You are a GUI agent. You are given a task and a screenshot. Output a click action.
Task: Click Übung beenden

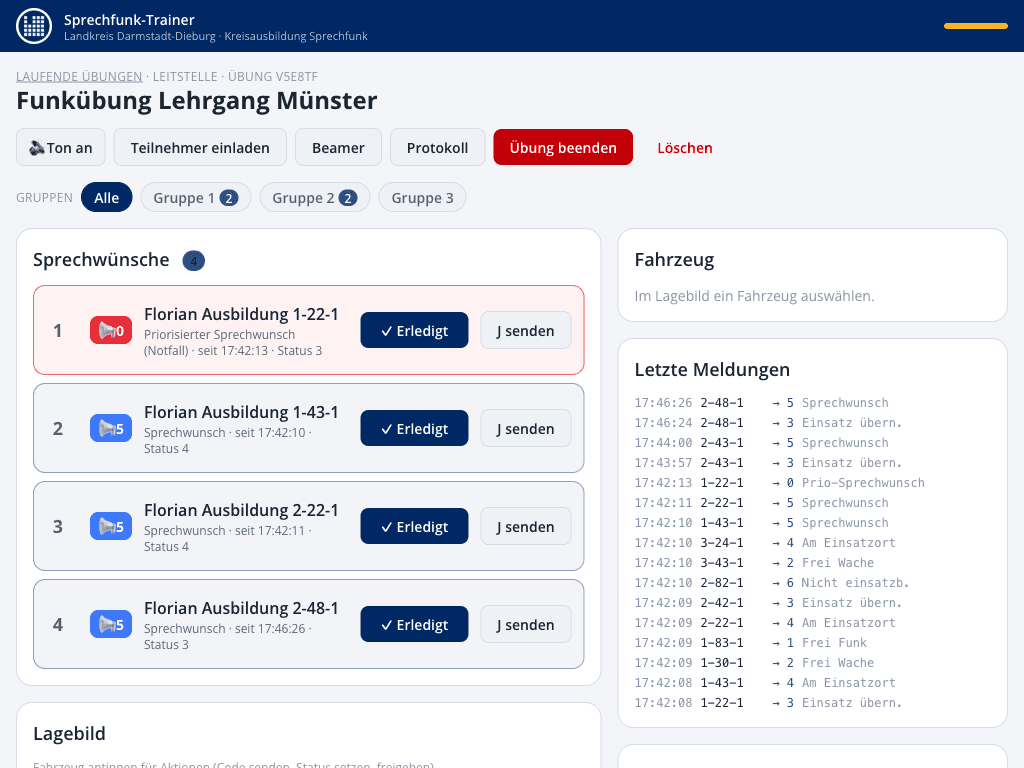tap(563, 148)
